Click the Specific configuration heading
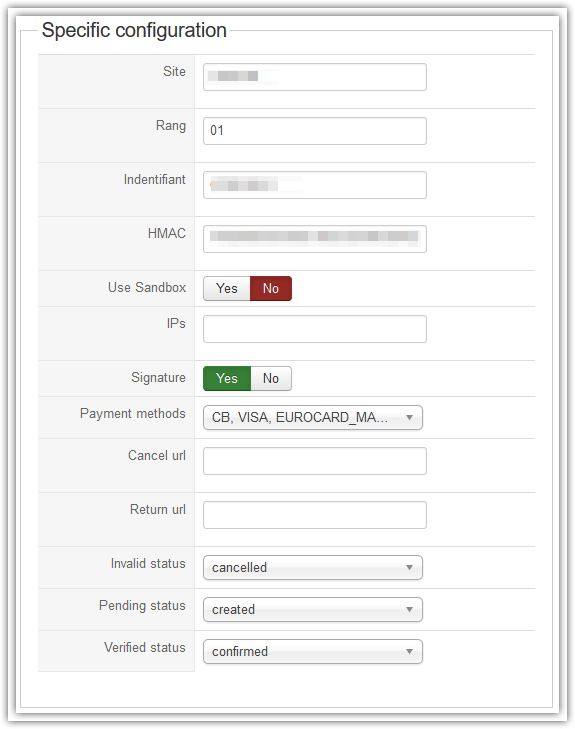The height and width of the screenshot is (729, 575). tap(134, 31)
